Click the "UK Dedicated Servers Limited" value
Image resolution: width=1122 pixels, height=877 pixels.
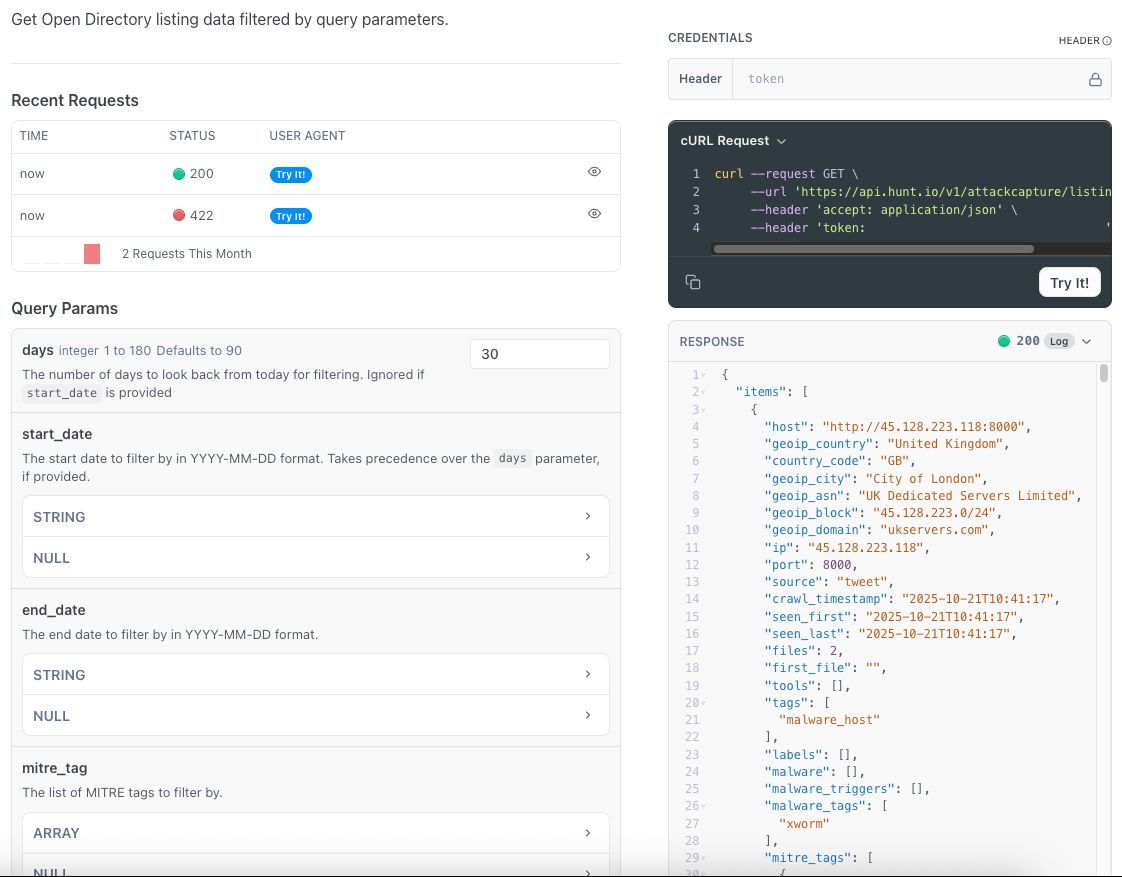[969, 496]
